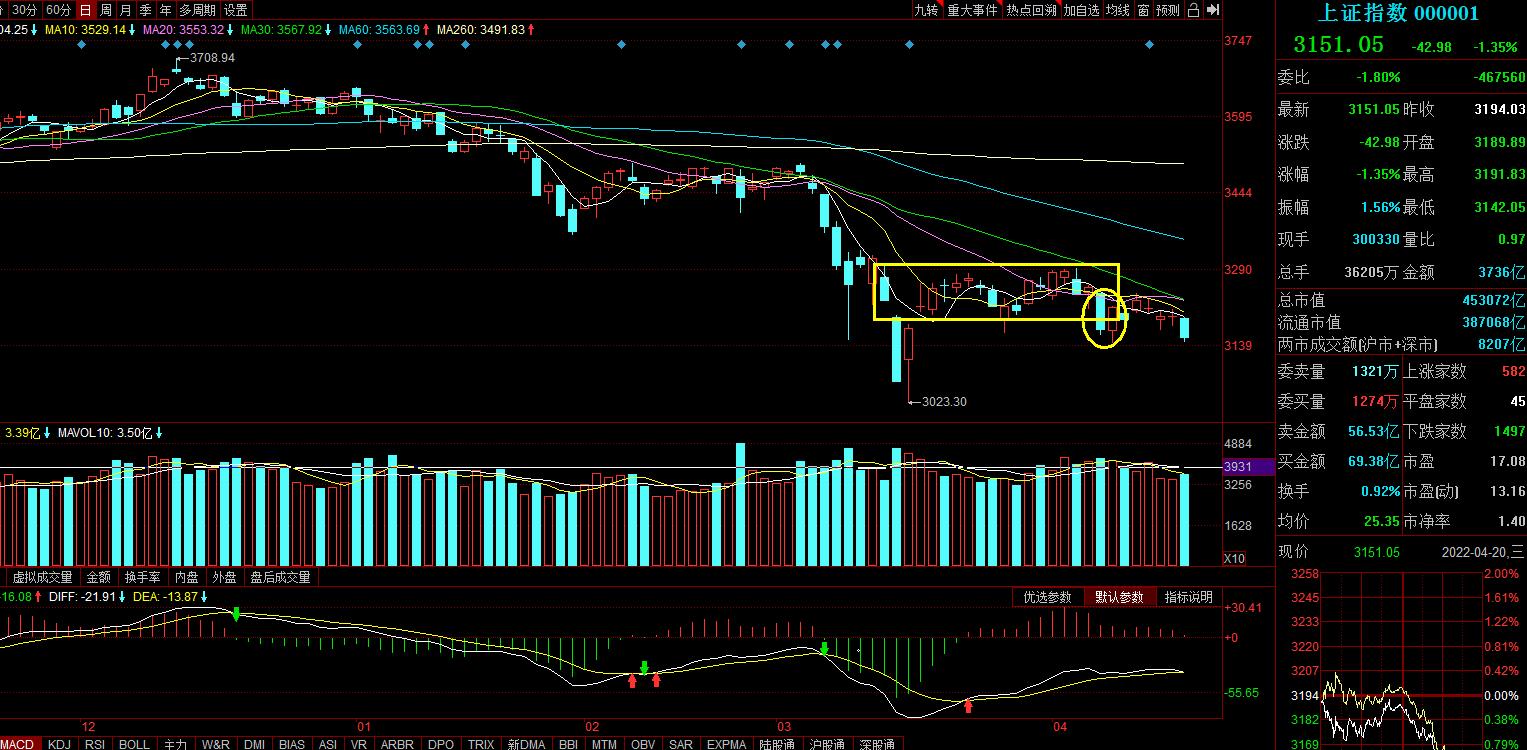Click the 3708.94 high price label
The image size is (1527, 750).
tap(212, 58)
